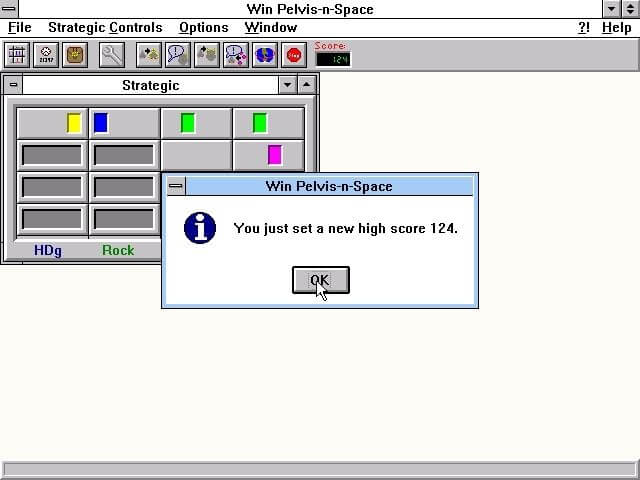Click the 'You just set a new high score 124.' message
The height and width of the screenshot is (480, 640).
click(345, 228)
